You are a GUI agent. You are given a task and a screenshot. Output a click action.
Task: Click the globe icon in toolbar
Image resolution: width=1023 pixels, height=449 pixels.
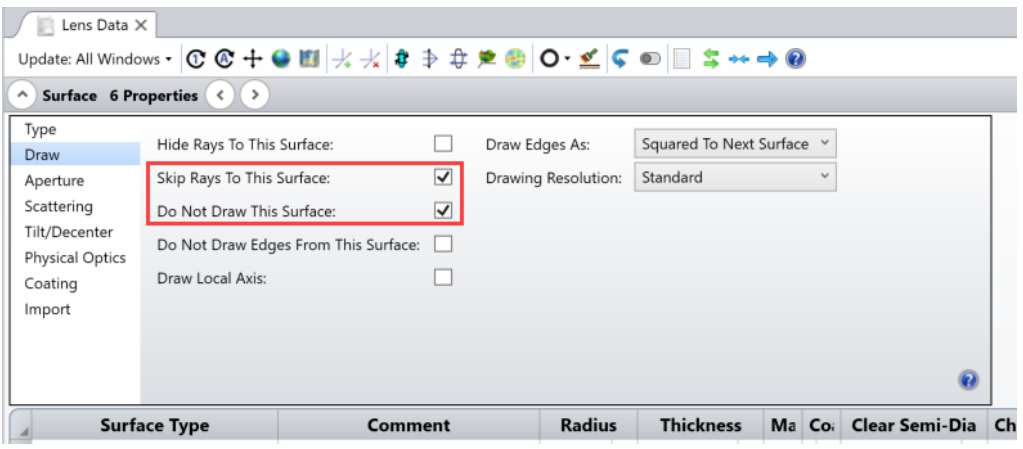point(281,59)
